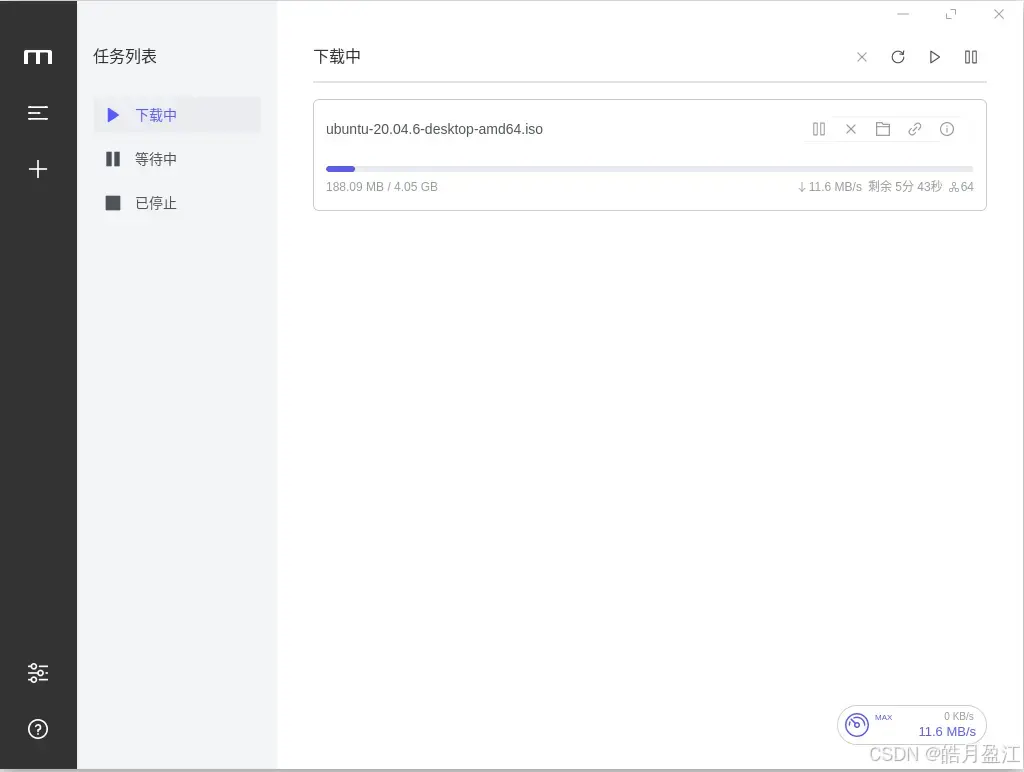The height and width of the screenshot is (772, 1024).
Task: Open Motrix preferences via sliders icon
Action: (38, 672)
